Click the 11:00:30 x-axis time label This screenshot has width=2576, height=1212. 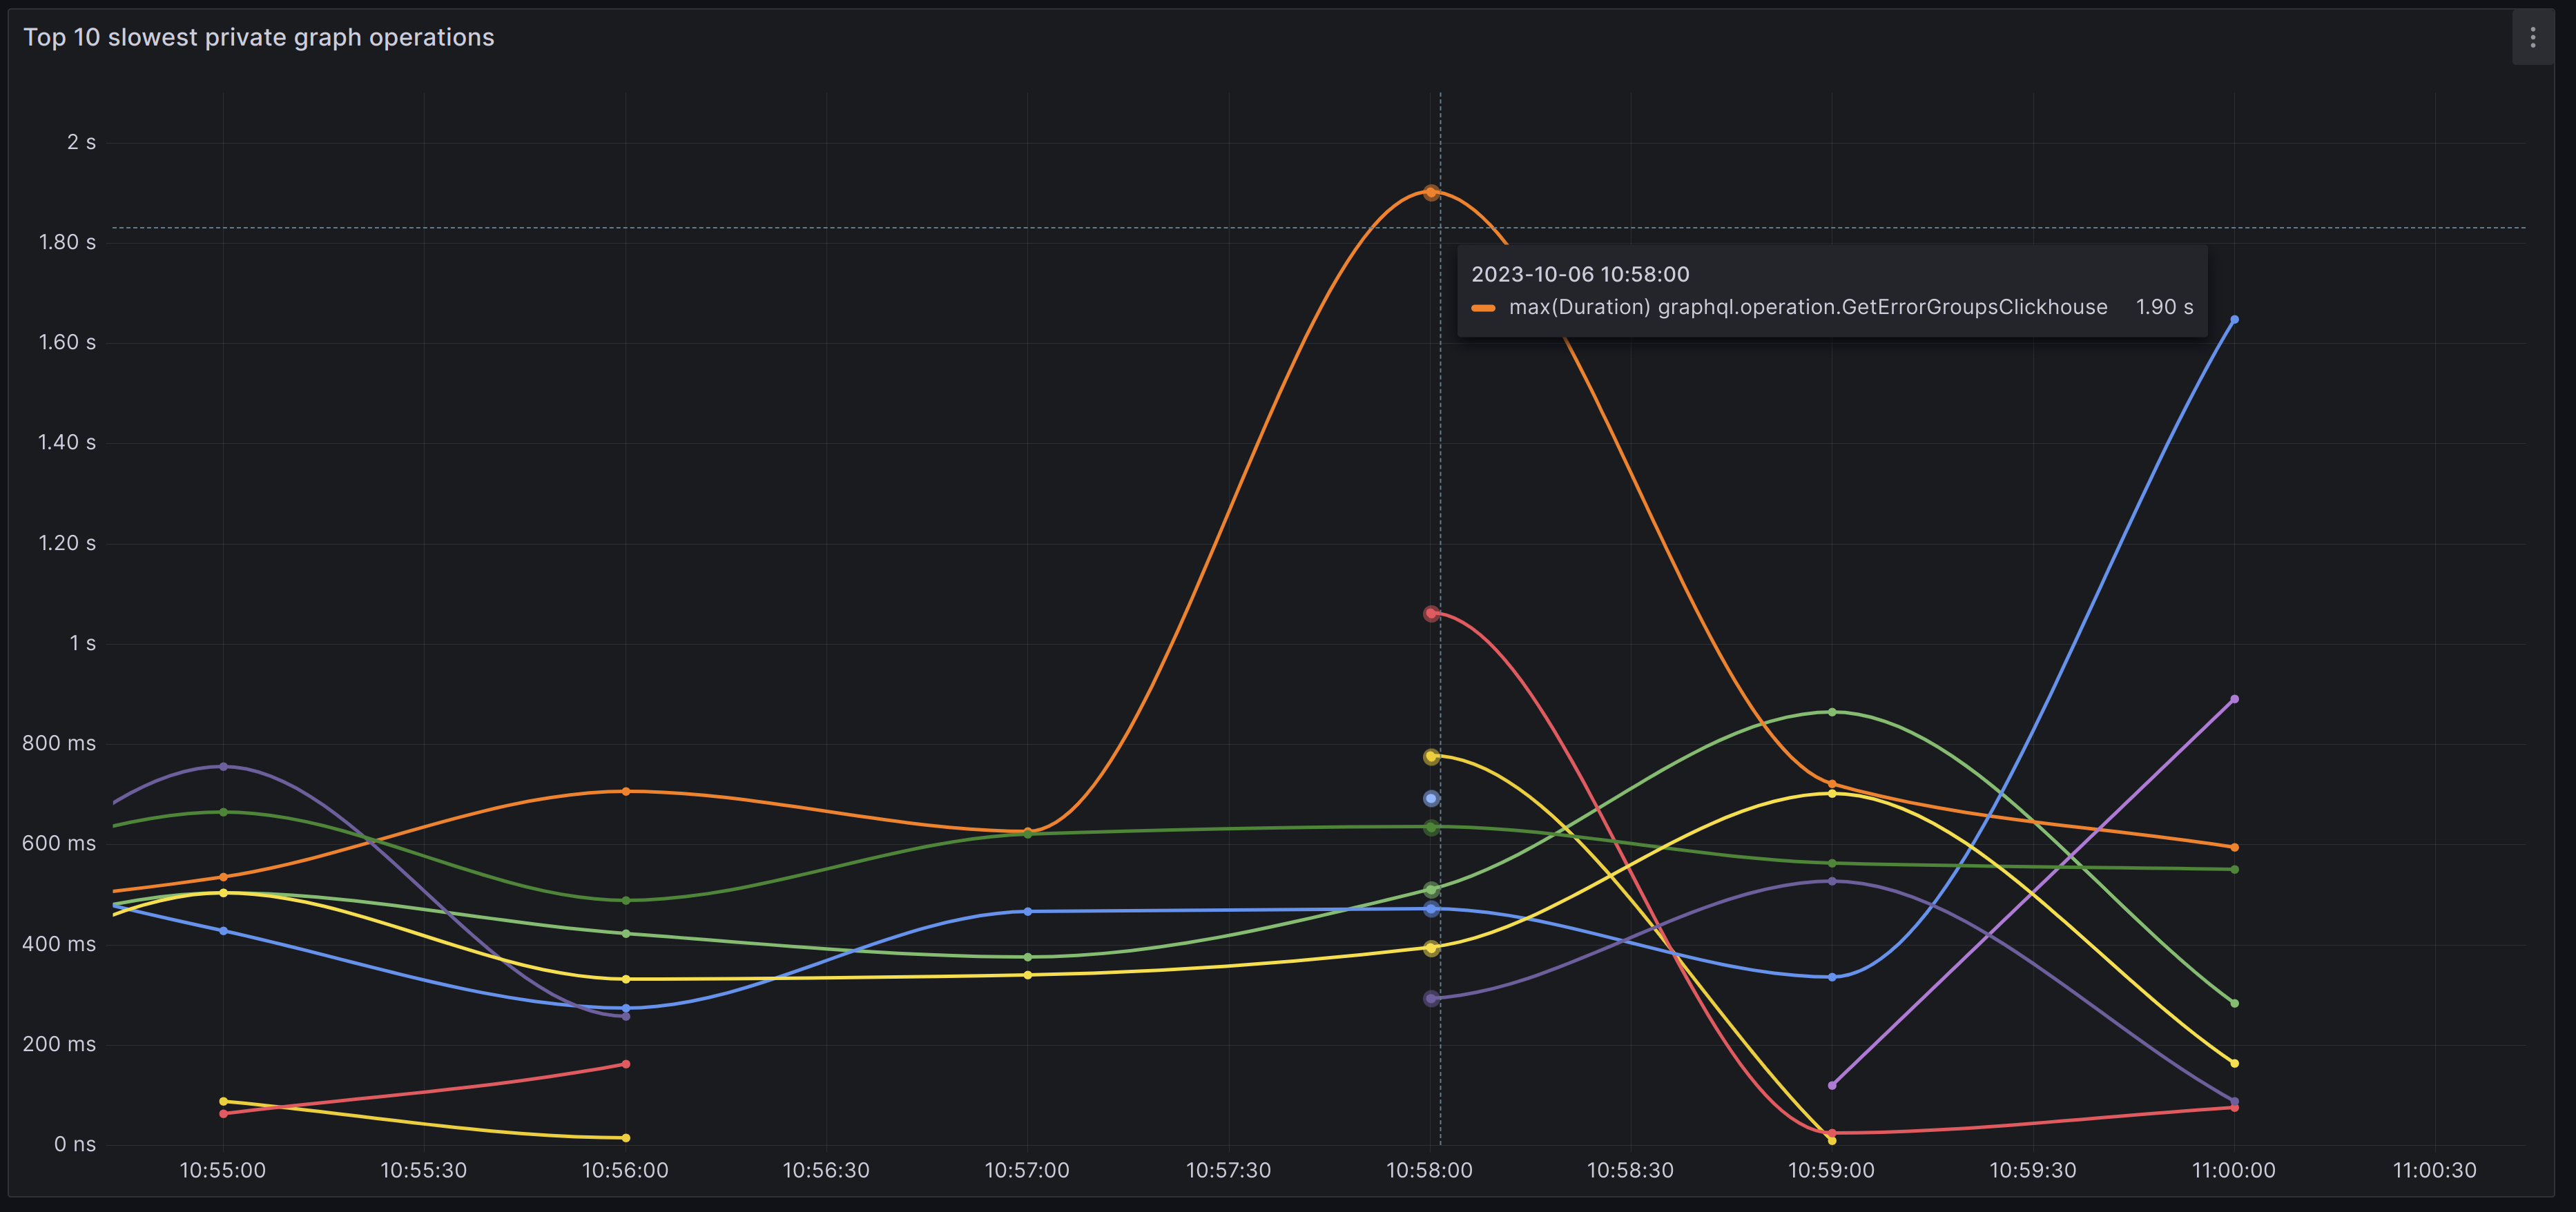pos(2434,1170)
